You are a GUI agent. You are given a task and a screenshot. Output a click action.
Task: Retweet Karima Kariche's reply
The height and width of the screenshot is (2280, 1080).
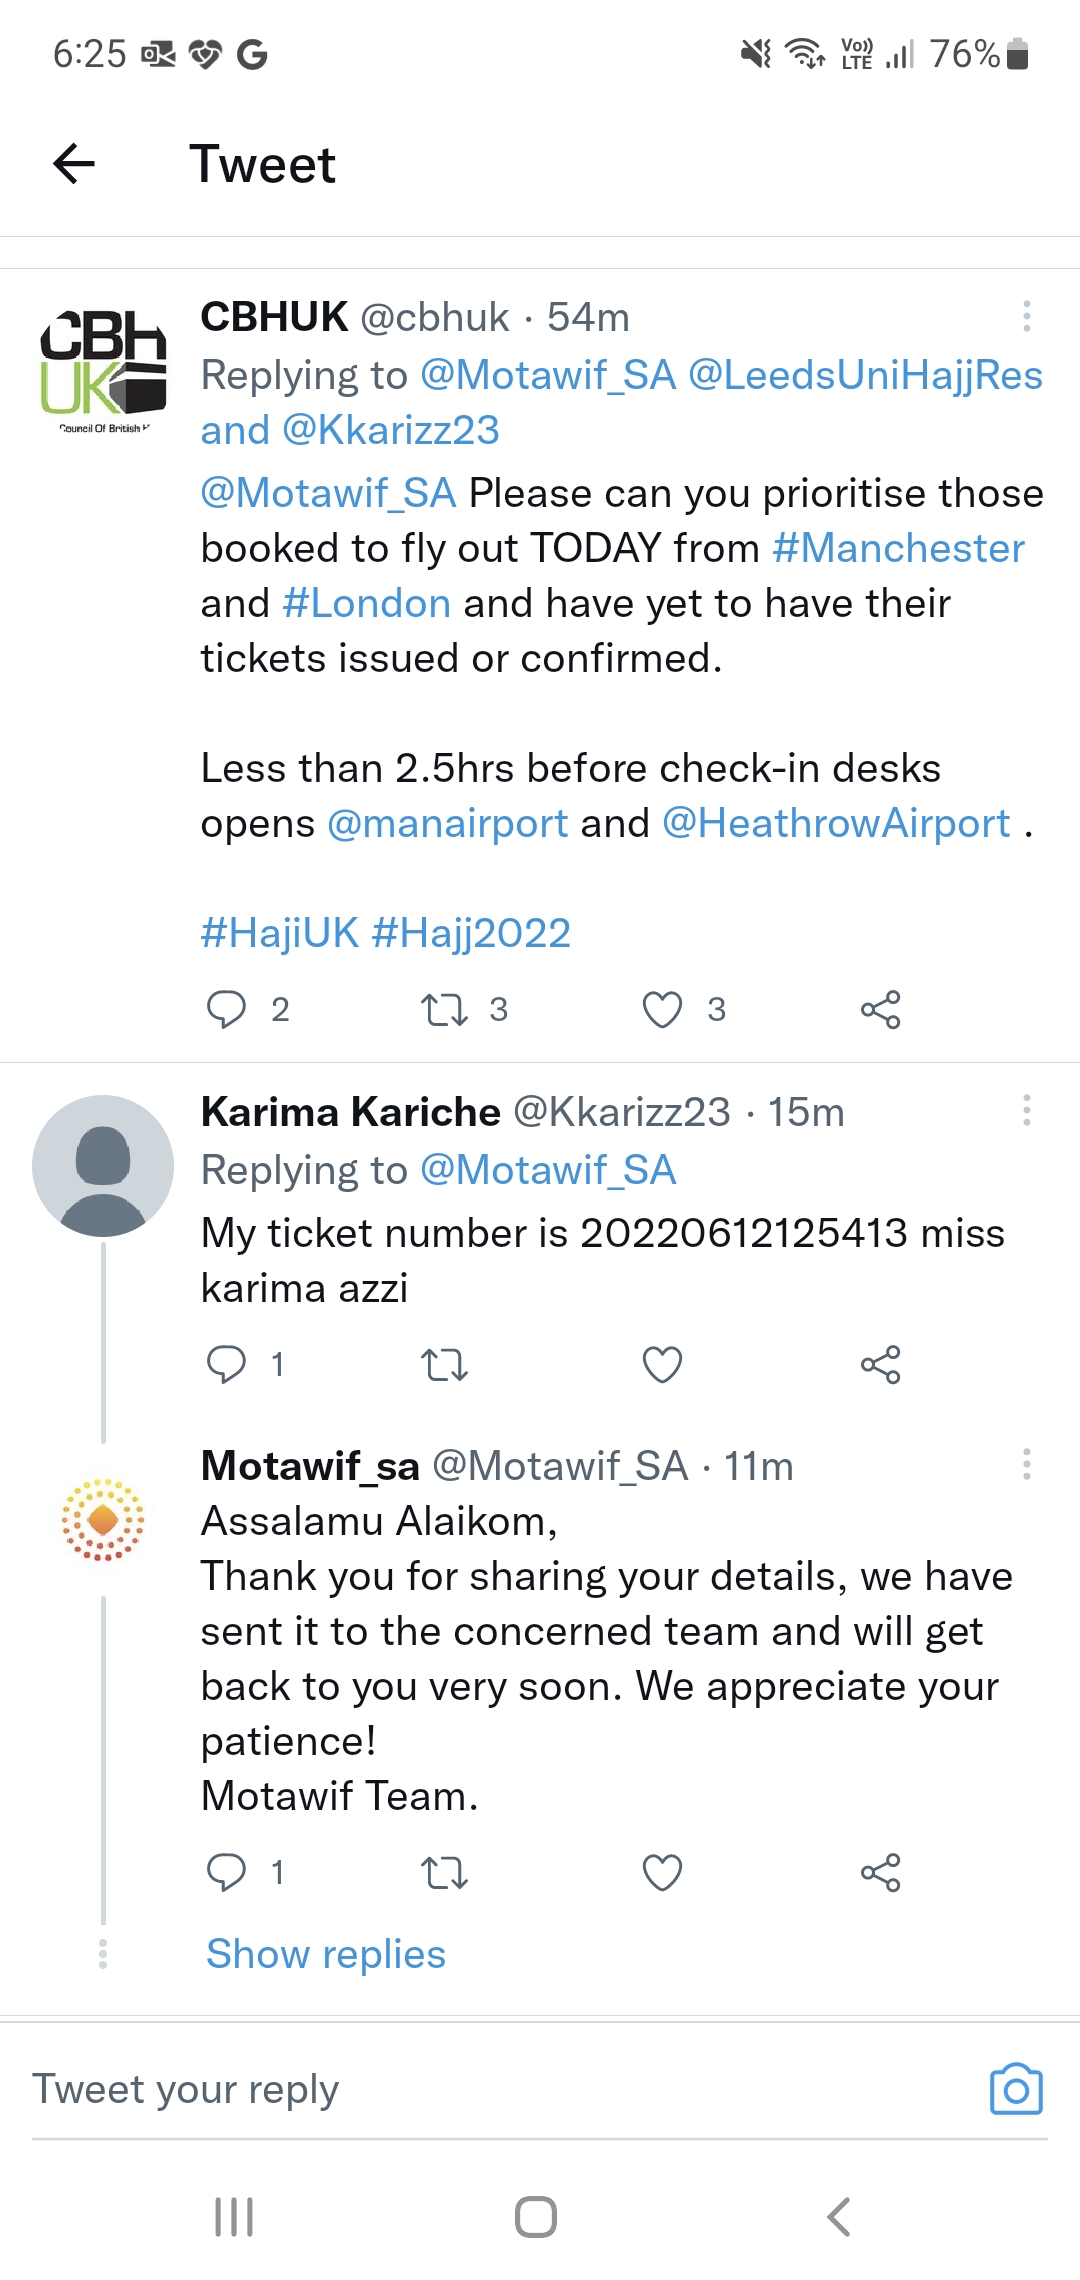coord(445,1364)
